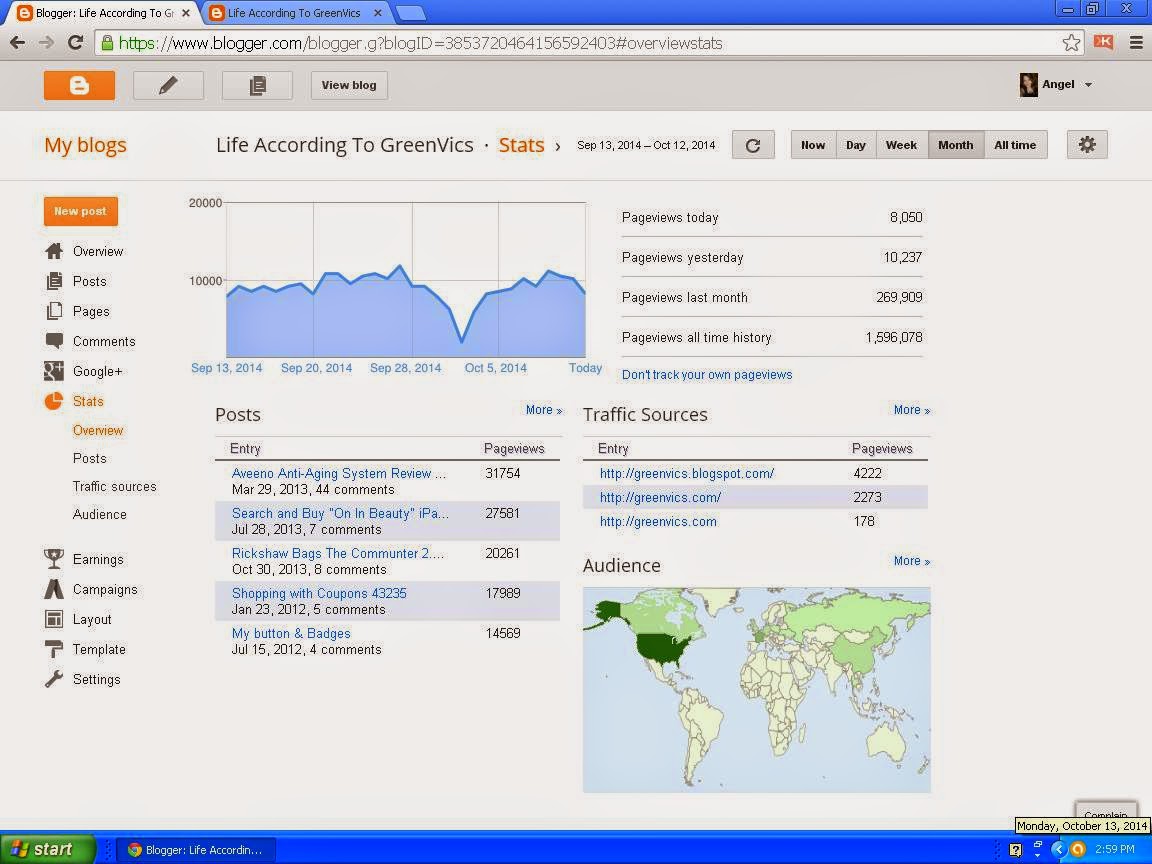Open Stats Posts sub-item

click(90, 458)
